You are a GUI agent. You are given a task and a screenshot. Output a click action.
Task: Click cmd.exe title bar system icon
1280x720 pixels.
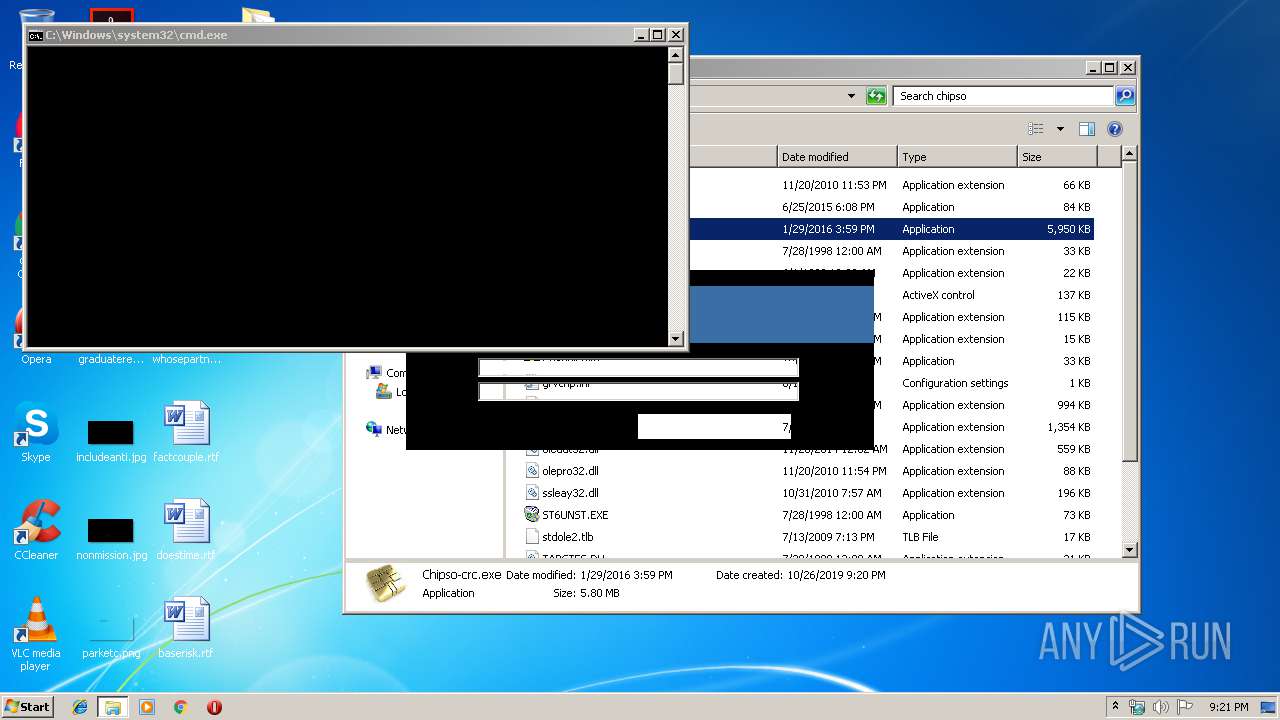(35, 35)
